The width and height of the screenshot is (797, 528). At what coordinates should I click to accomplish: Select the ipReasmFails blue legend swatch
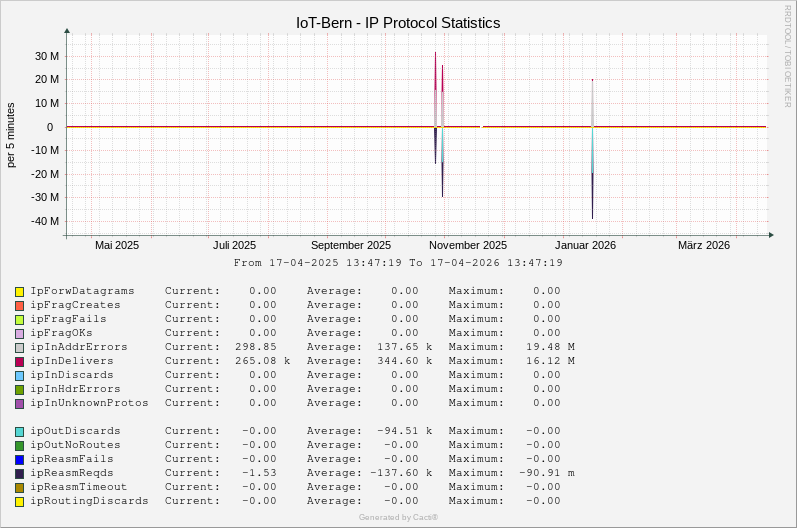click(x=19, y=460)
